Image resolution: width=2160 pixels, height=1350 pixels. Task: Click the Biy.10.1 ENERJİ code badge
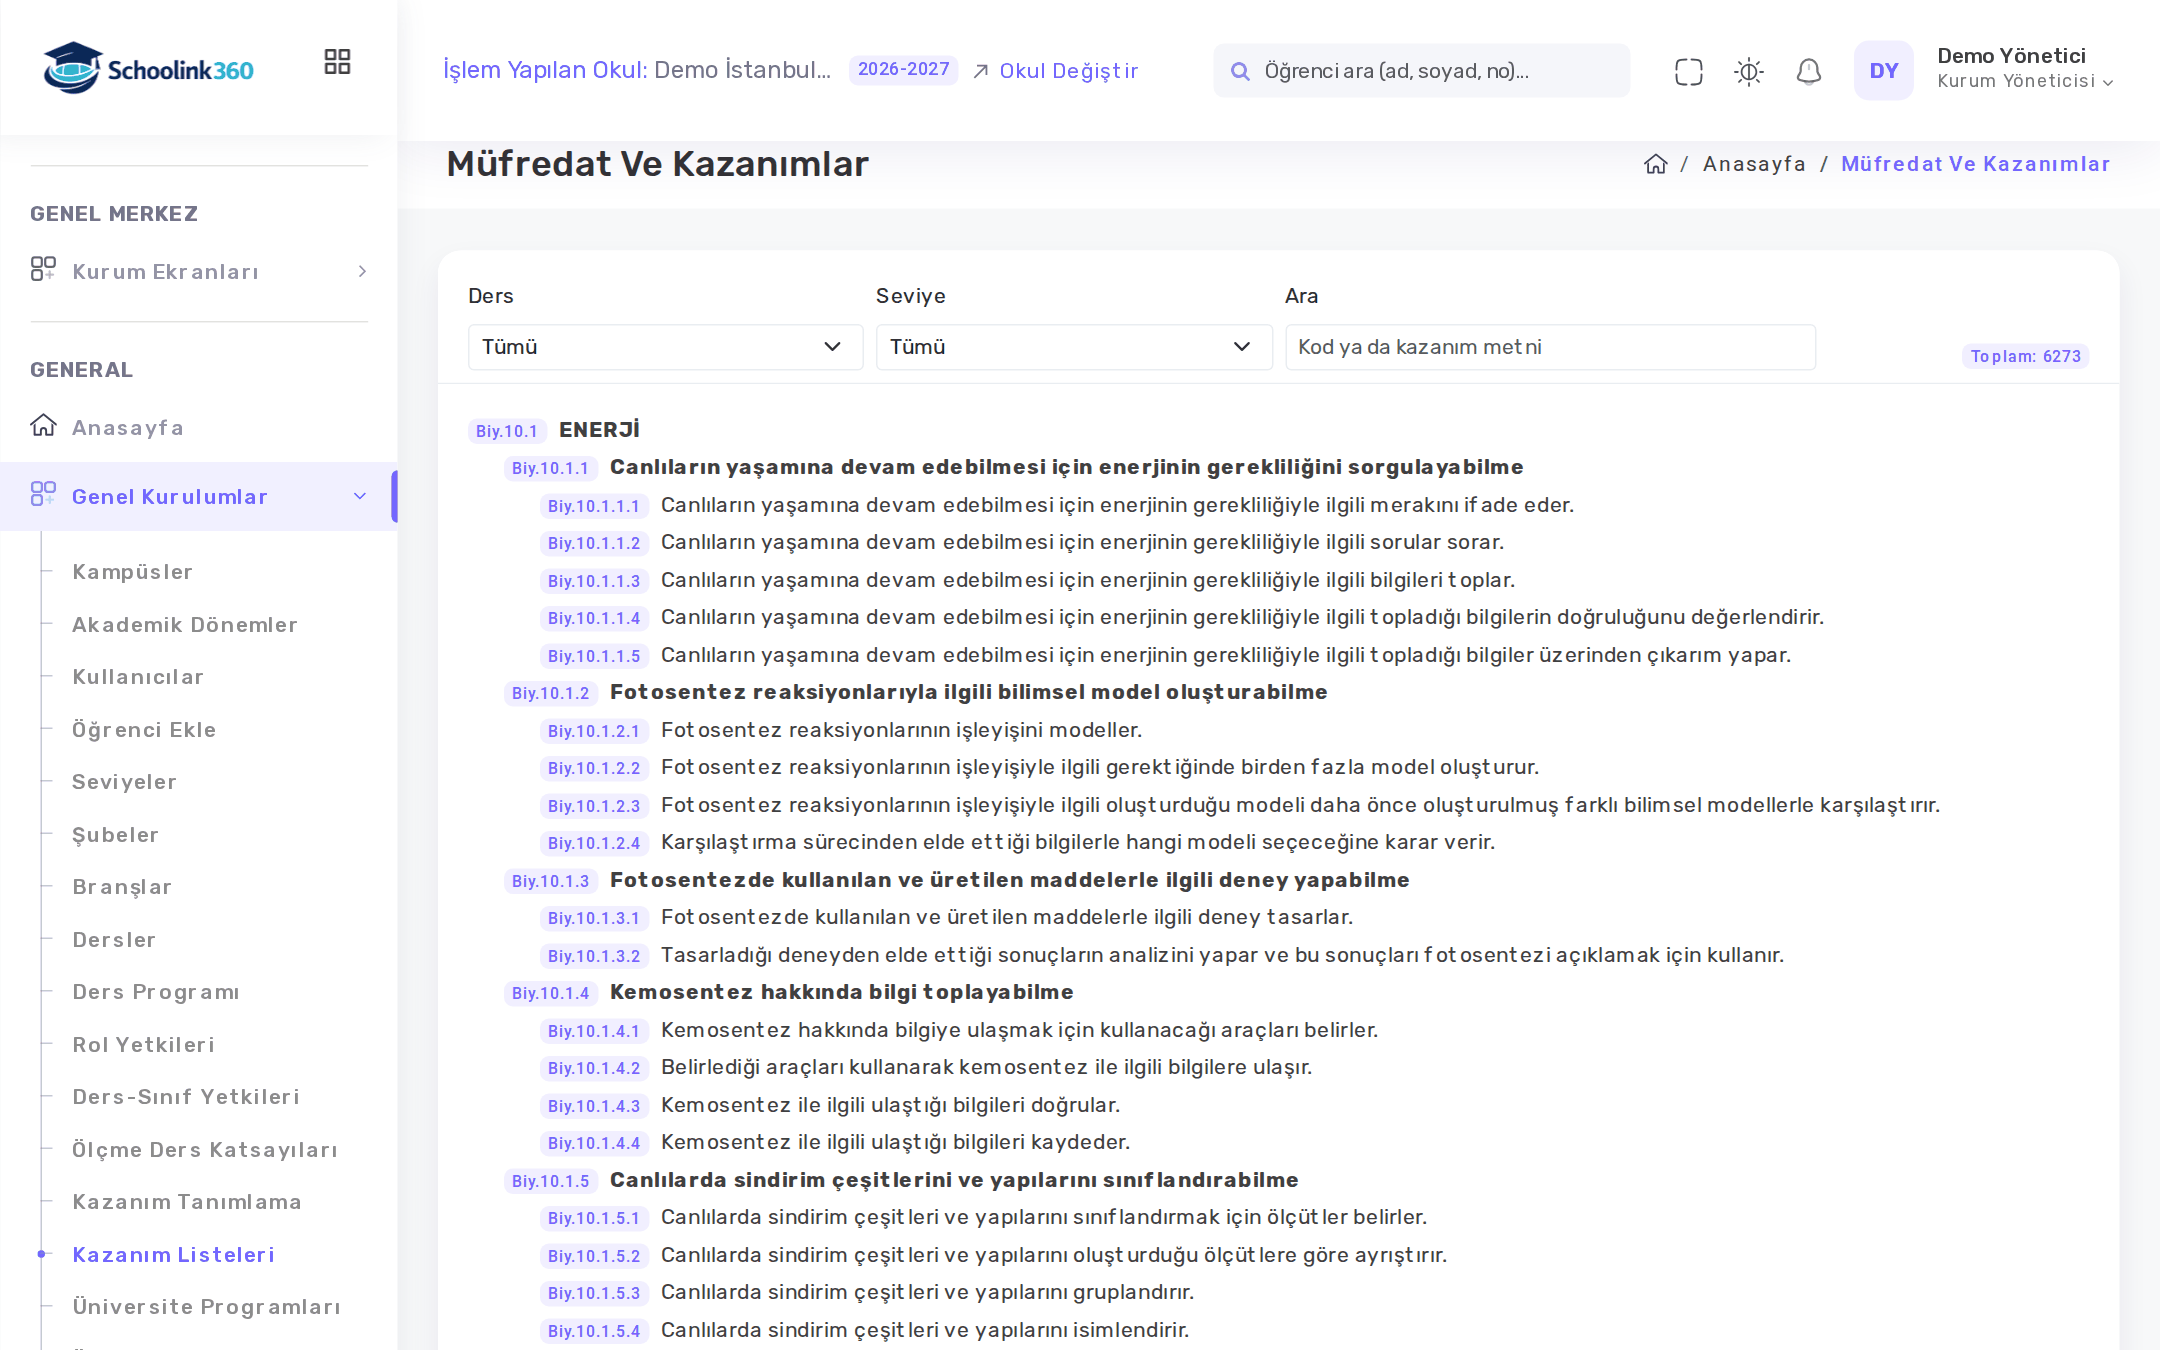pyautogui.click(x=507, y=431)
